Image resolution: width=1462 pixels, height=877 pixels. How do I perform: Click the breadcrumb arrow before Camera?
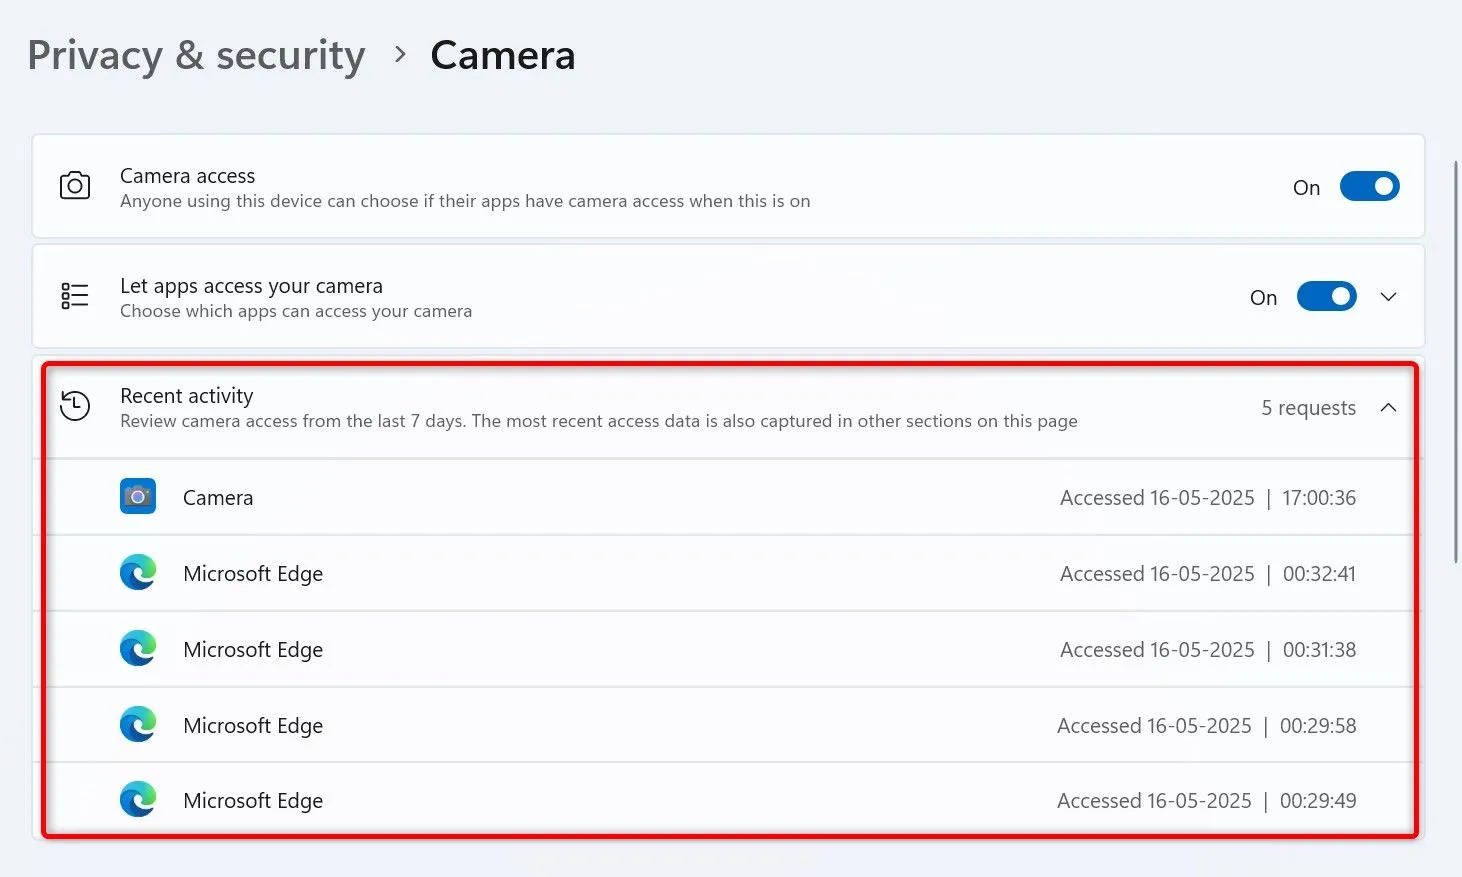[400, 55]
